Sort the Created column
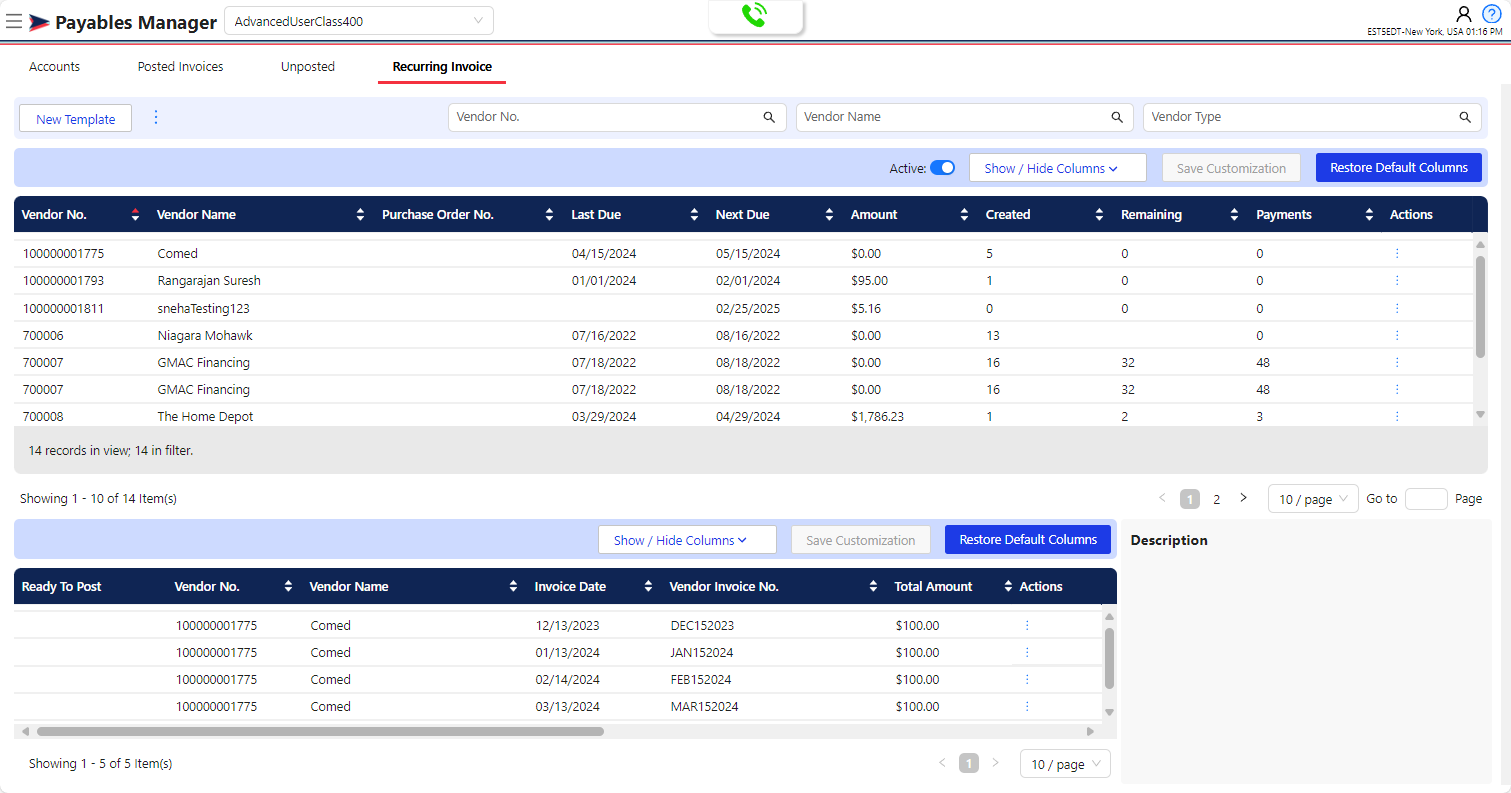The image size is (1511, 793). (x=1099, y=214)
